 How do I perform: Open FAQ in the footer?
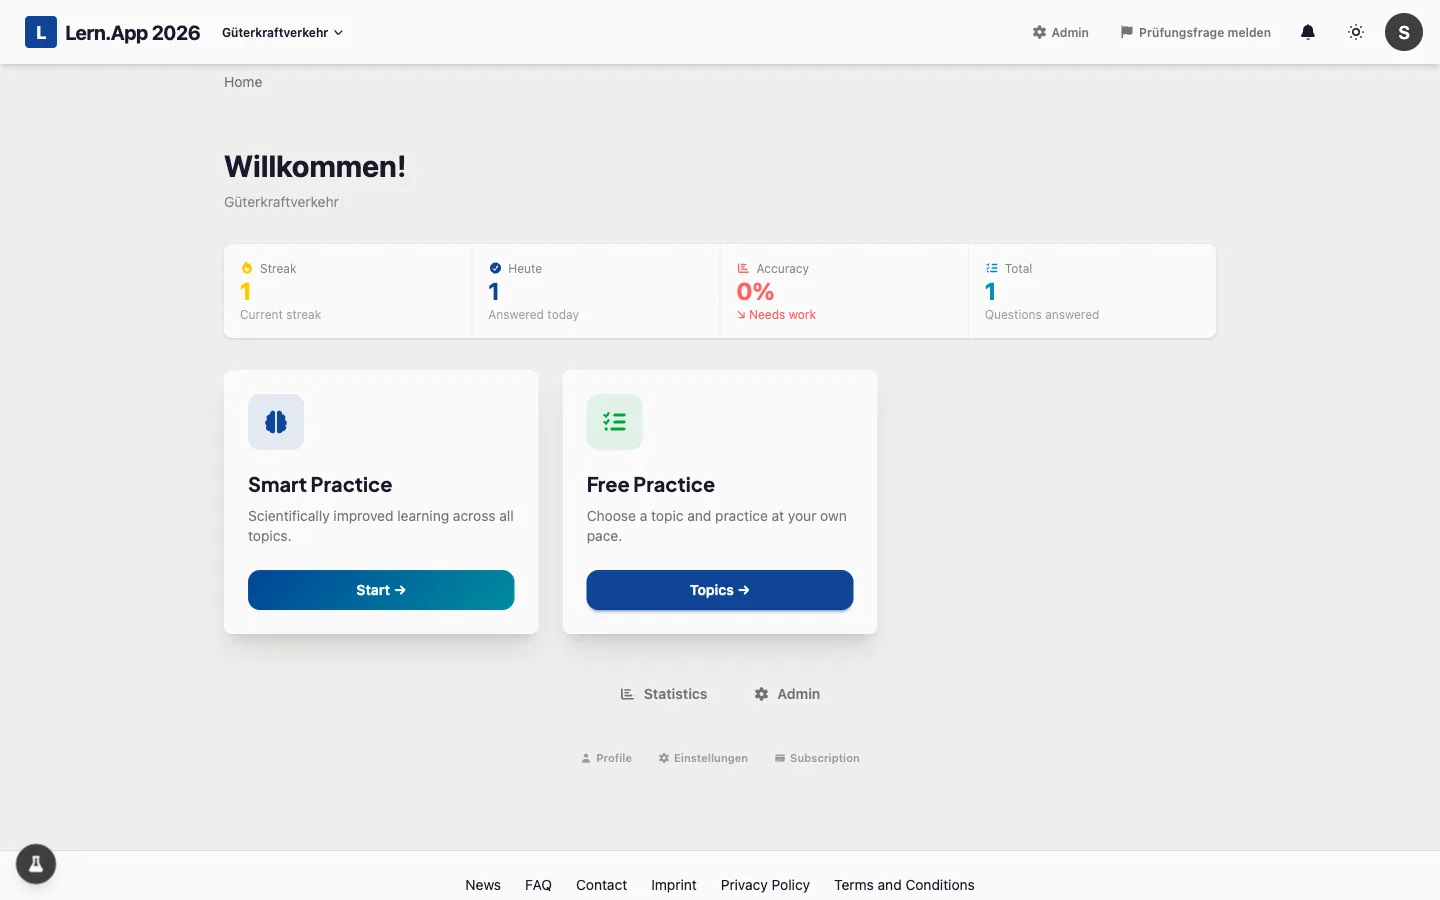click(538, 885)
